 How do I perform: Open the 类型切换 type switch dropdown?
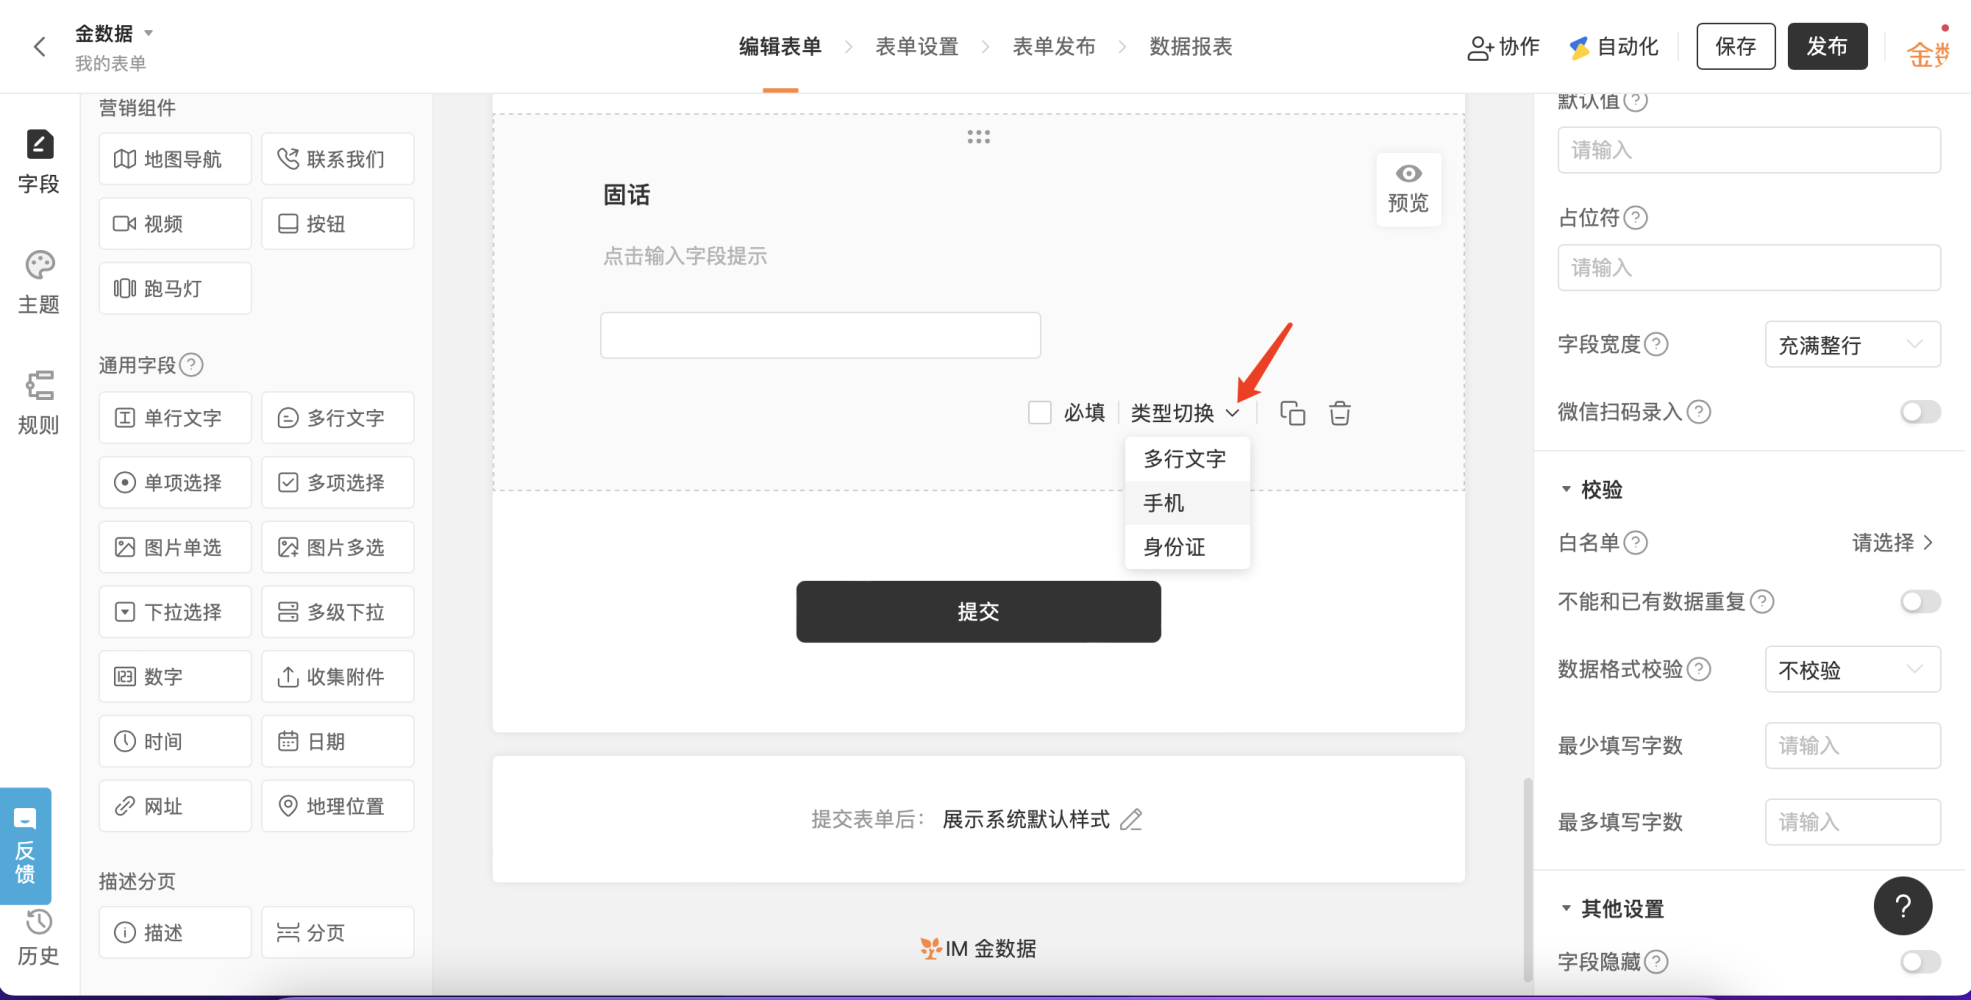[1185, 413]
